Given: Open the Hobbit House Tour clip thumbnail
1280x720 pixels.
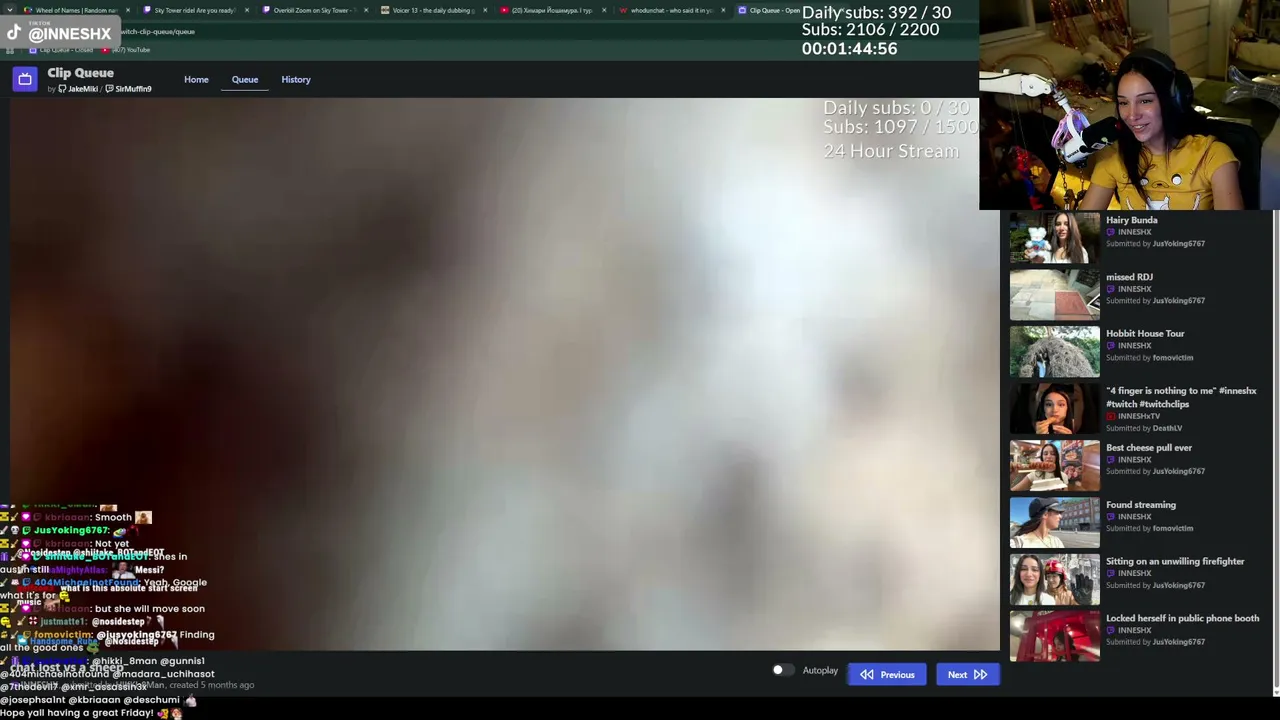Looking at the screenshot, I should point(1054,352).
